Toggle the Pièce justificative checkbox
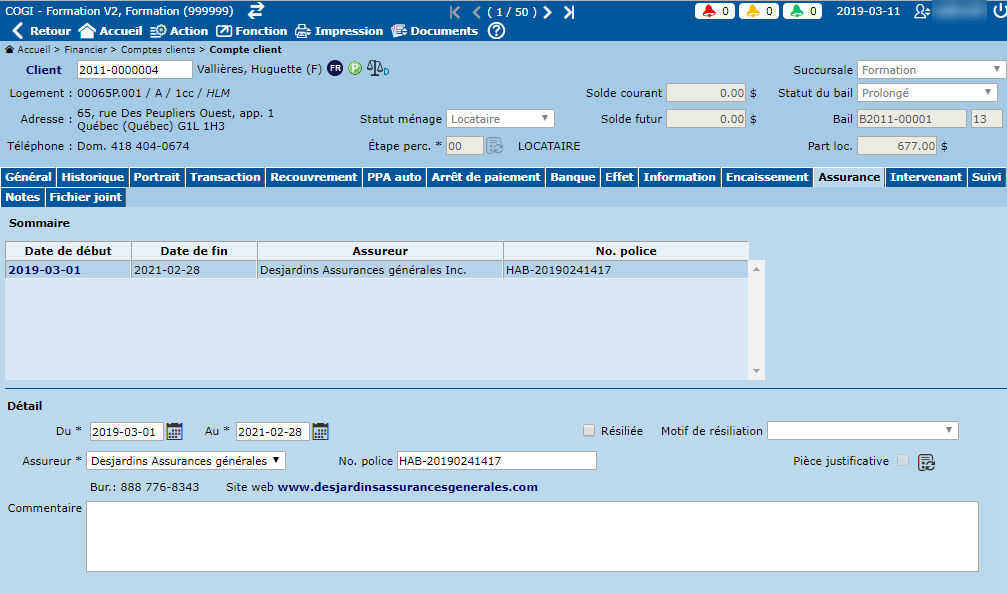Viewport: 1007px width, 594px height. tap(903, 461)
